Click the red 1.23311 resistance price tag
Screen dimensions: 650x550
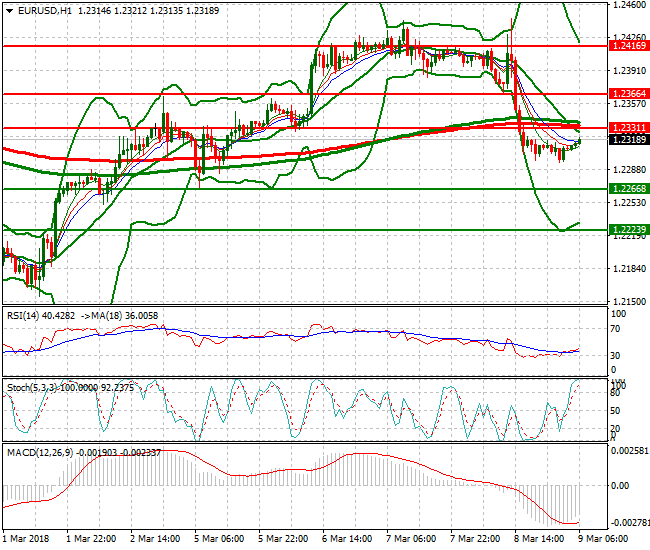(x=630, y=128)
